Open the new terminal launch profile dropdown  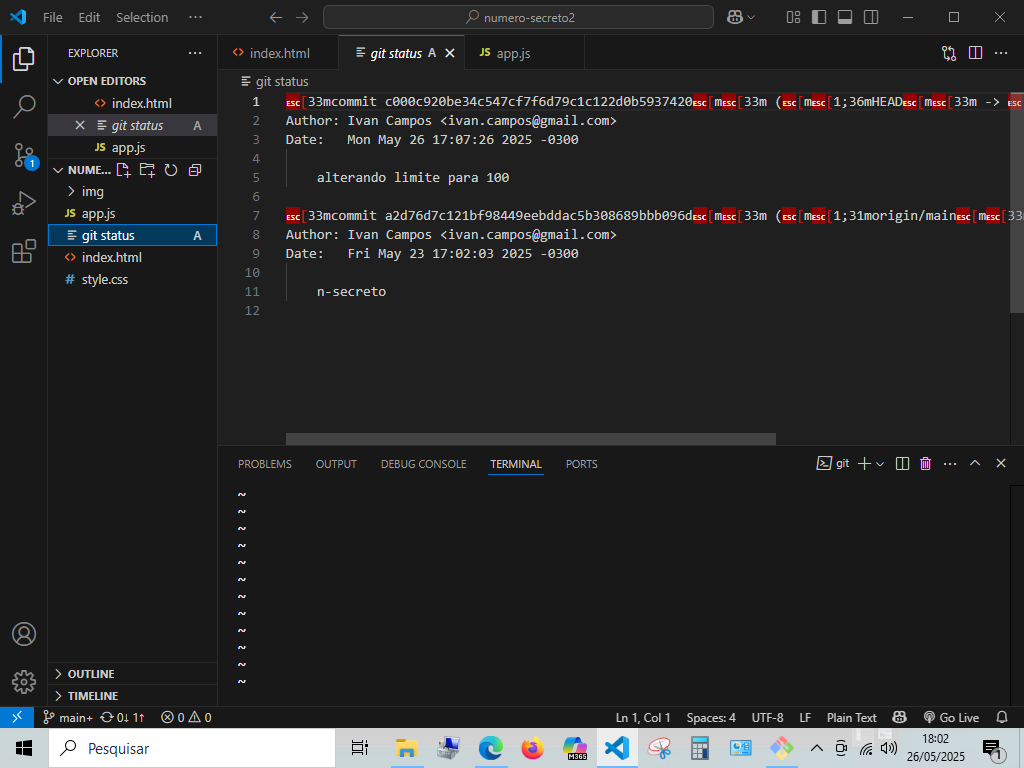[x=880, y=464]
